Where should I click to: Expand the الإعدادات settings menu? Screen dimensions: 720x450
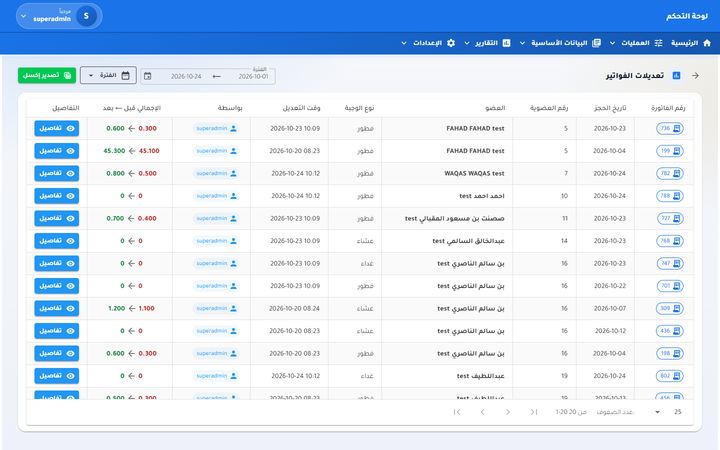pos(428,43)
